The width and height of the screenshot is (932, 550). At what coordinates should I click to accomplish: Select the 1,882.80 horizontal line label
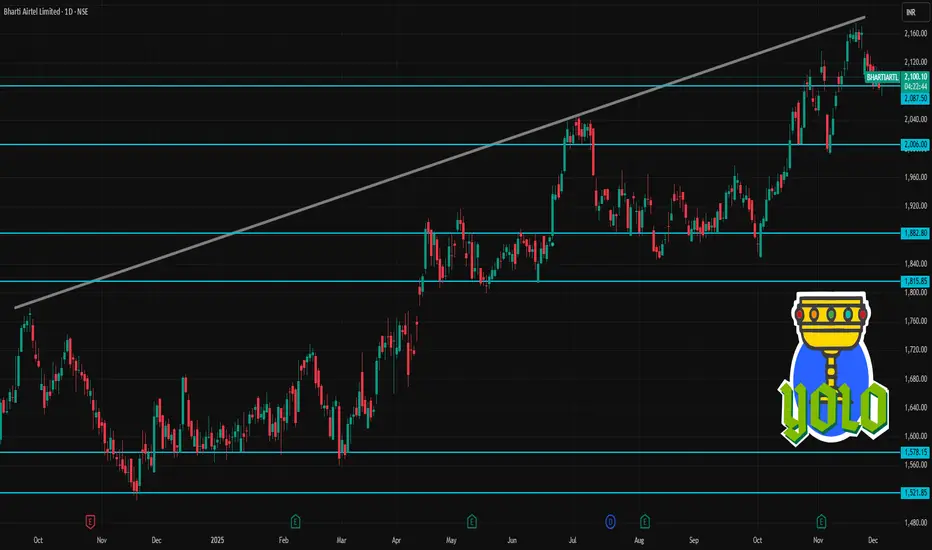pyautogui.click(x=915, y=233)
